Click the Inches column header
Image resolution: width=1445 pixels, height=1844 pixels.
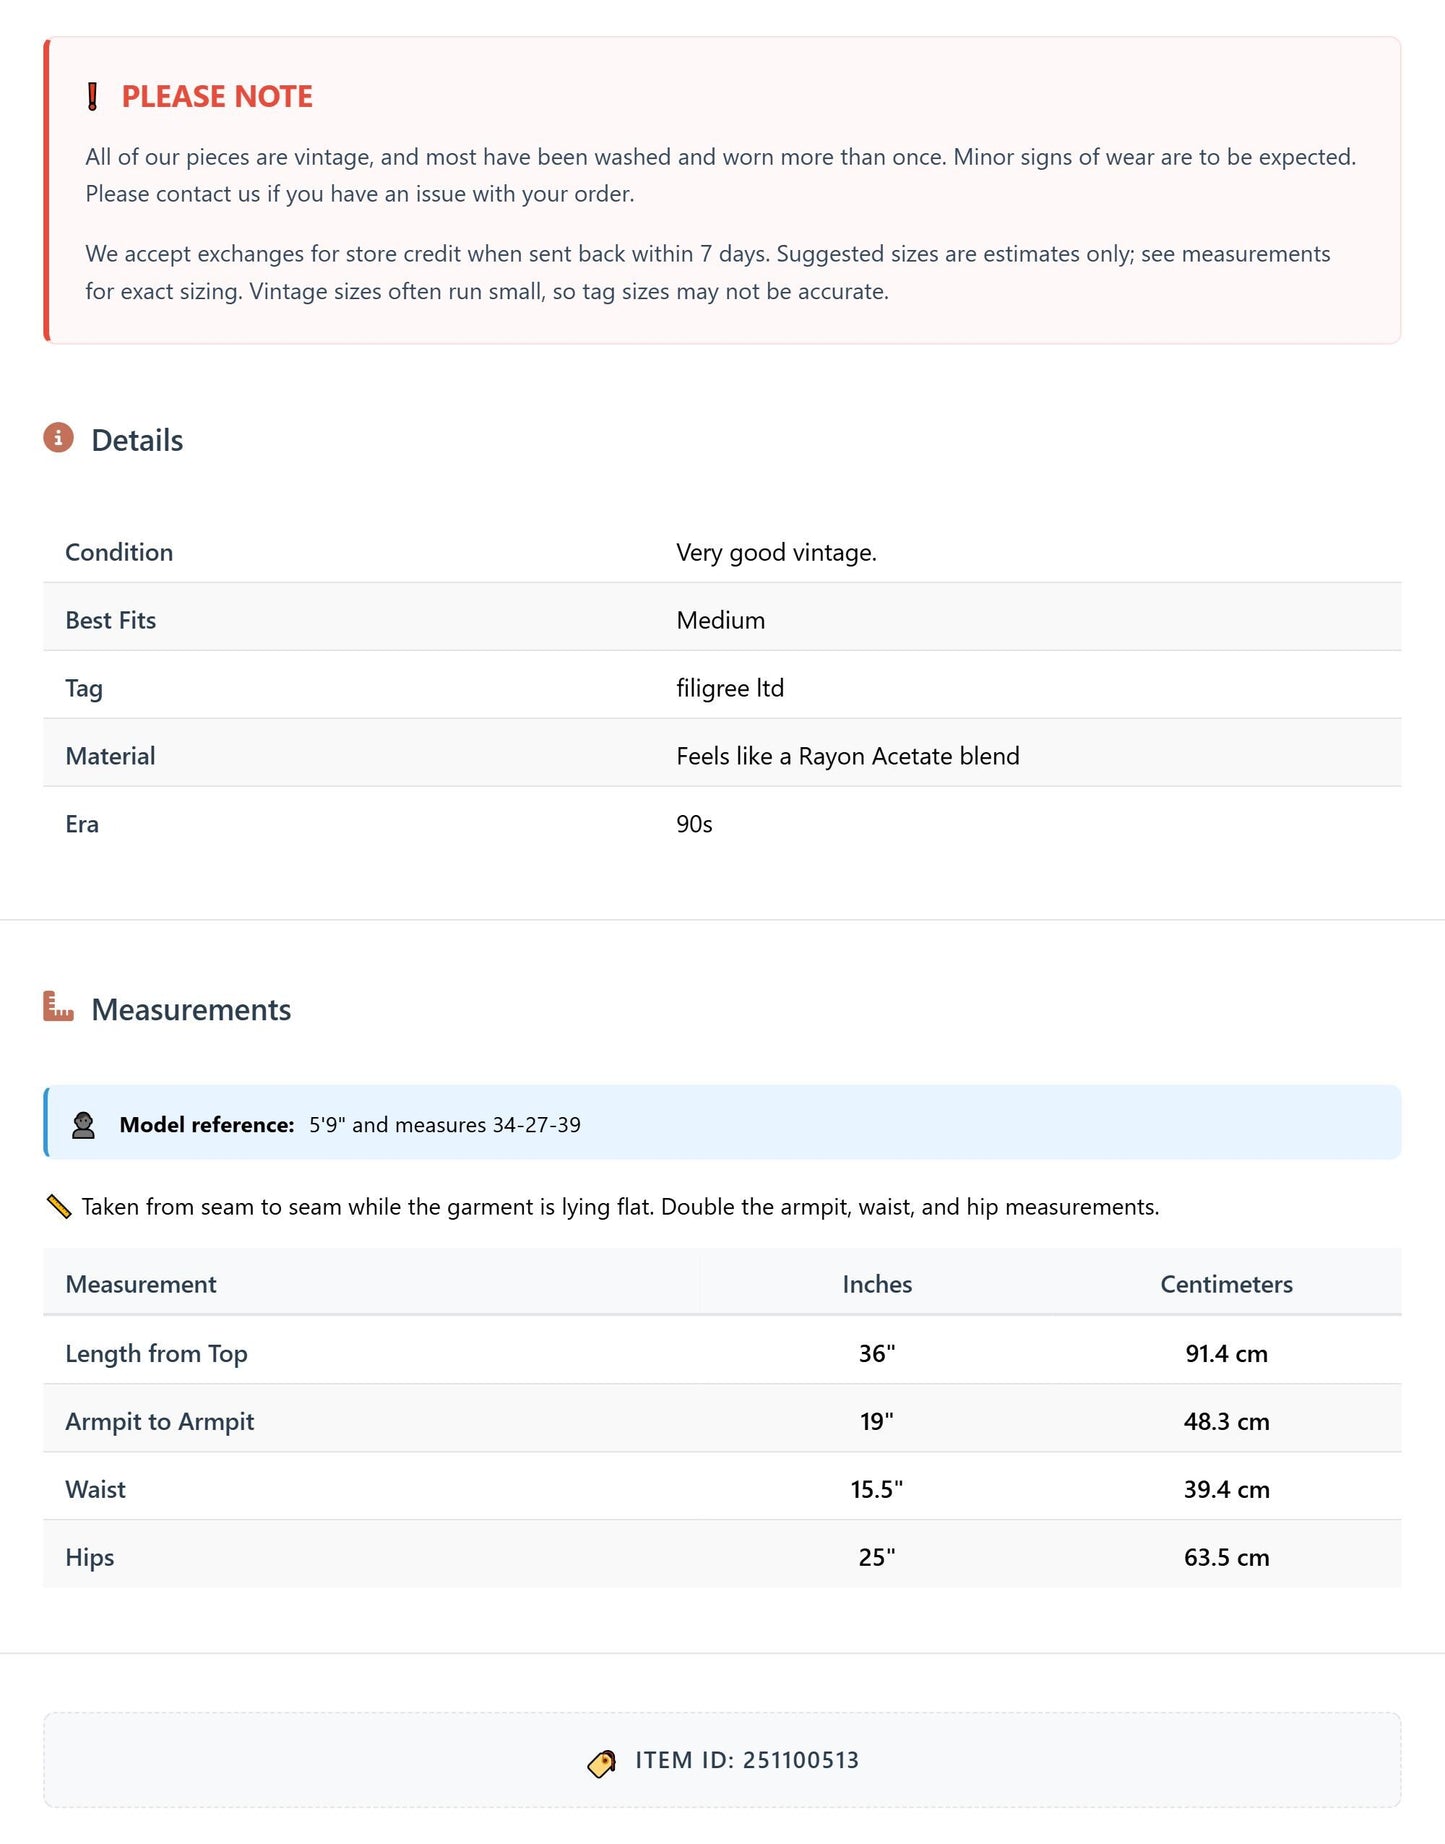click(877, 1284)
